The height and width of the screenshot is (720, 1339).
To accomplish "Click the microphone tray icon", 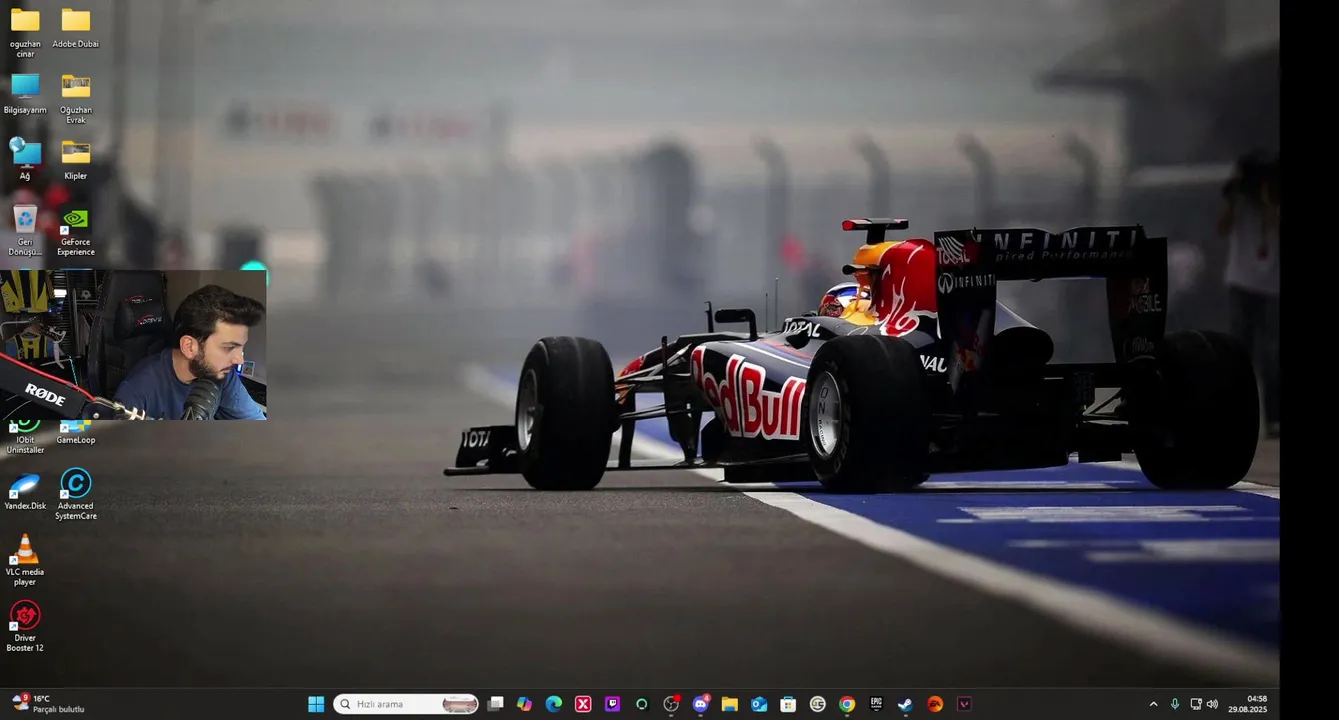I will pos(1175,704).
